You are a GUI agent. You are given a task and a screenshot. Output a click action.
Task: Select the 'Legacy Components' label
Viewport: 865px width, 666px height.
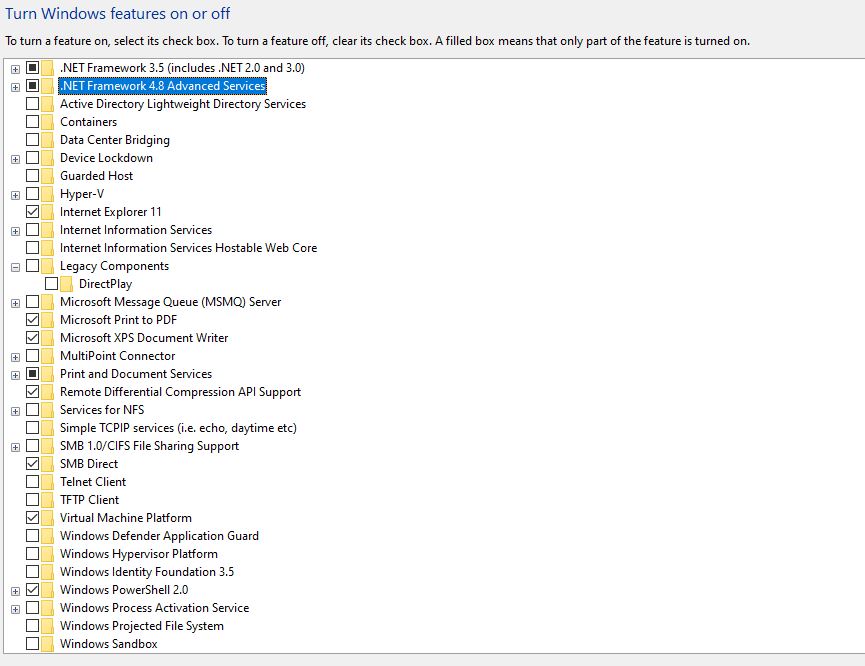[114, 266]
